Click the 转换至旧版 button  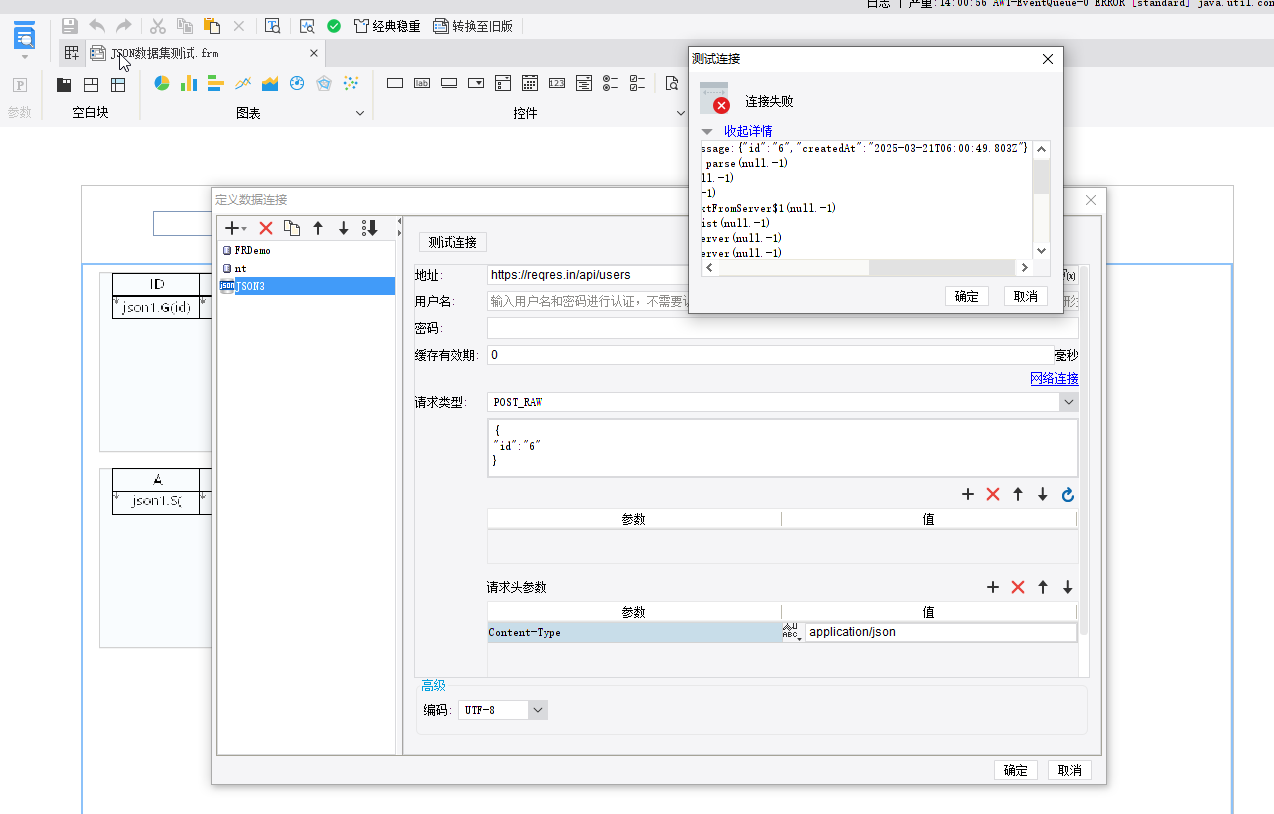[x=473, y=26]
